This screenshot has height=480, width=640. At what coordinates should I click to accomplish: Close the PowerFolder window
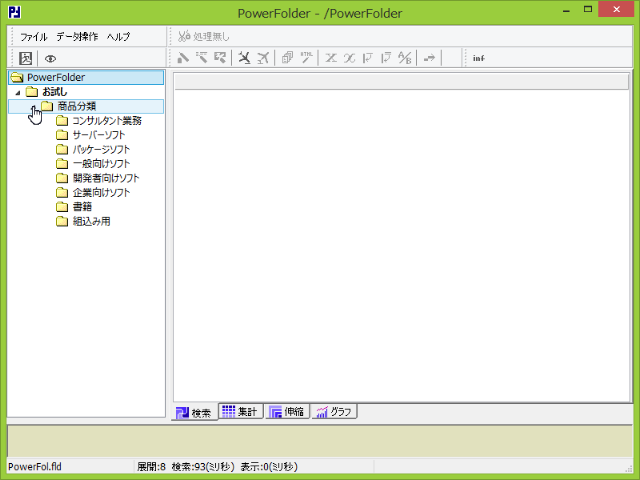click(616, 9)
